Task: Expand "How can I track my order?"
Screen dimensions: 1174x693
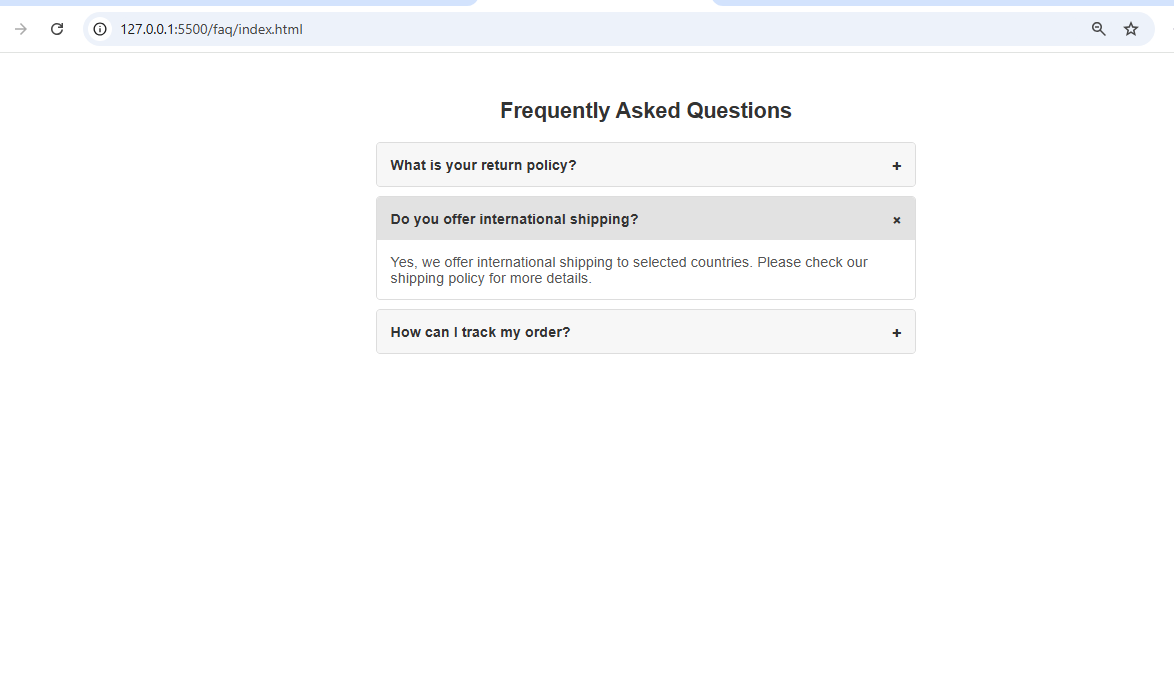Action: coord(645,332)
